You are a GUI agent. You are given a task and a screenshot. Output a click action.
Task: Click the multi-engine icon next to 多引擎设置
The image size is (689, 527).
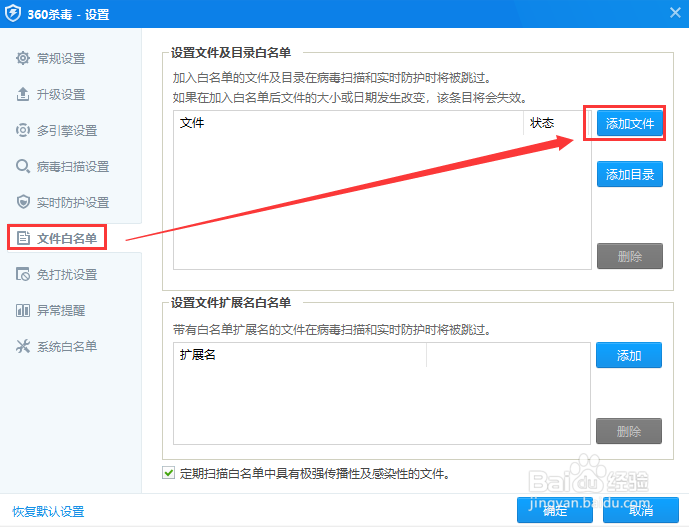pyautogui.click(x=23, y=130)
